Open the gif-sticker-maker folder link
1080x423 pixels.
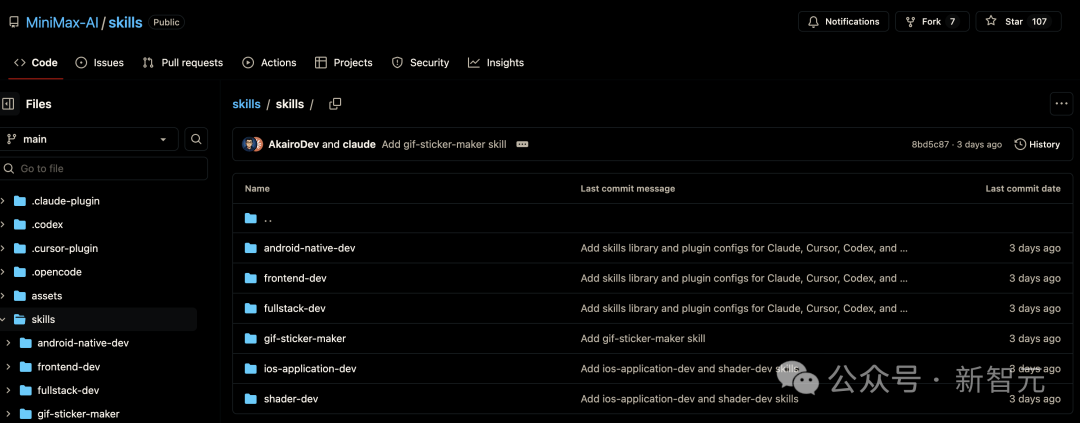304,338
